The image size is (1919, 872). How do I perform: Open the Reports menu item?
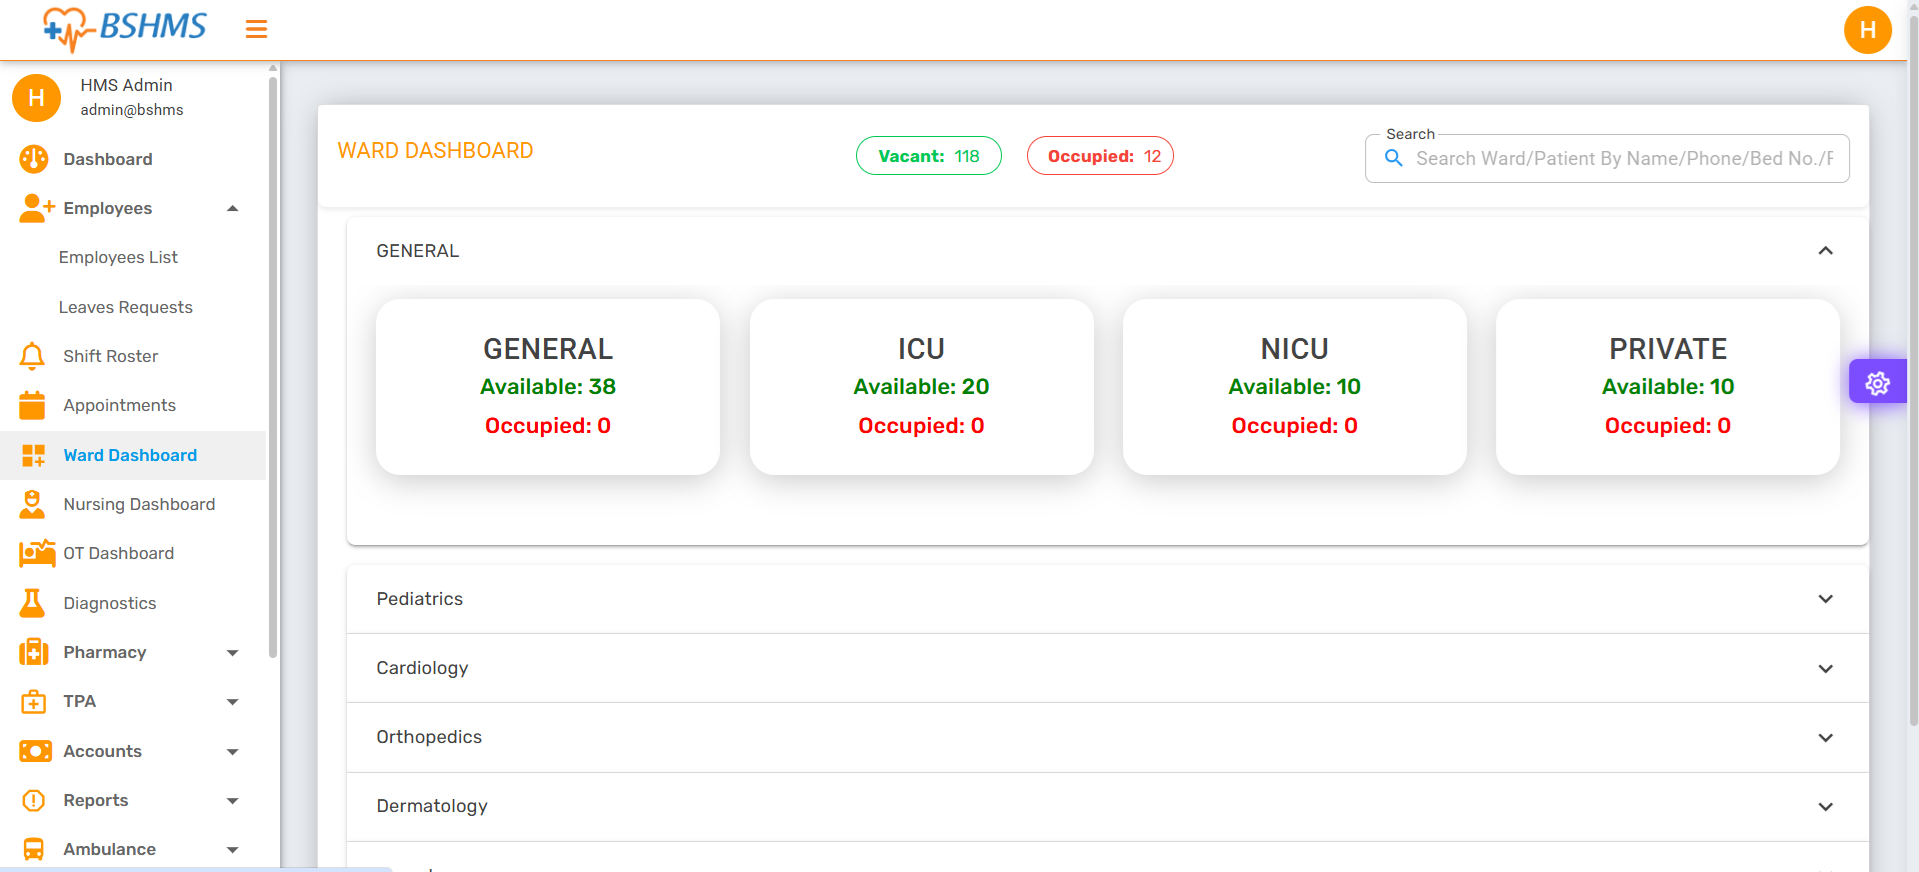point(96,800)
